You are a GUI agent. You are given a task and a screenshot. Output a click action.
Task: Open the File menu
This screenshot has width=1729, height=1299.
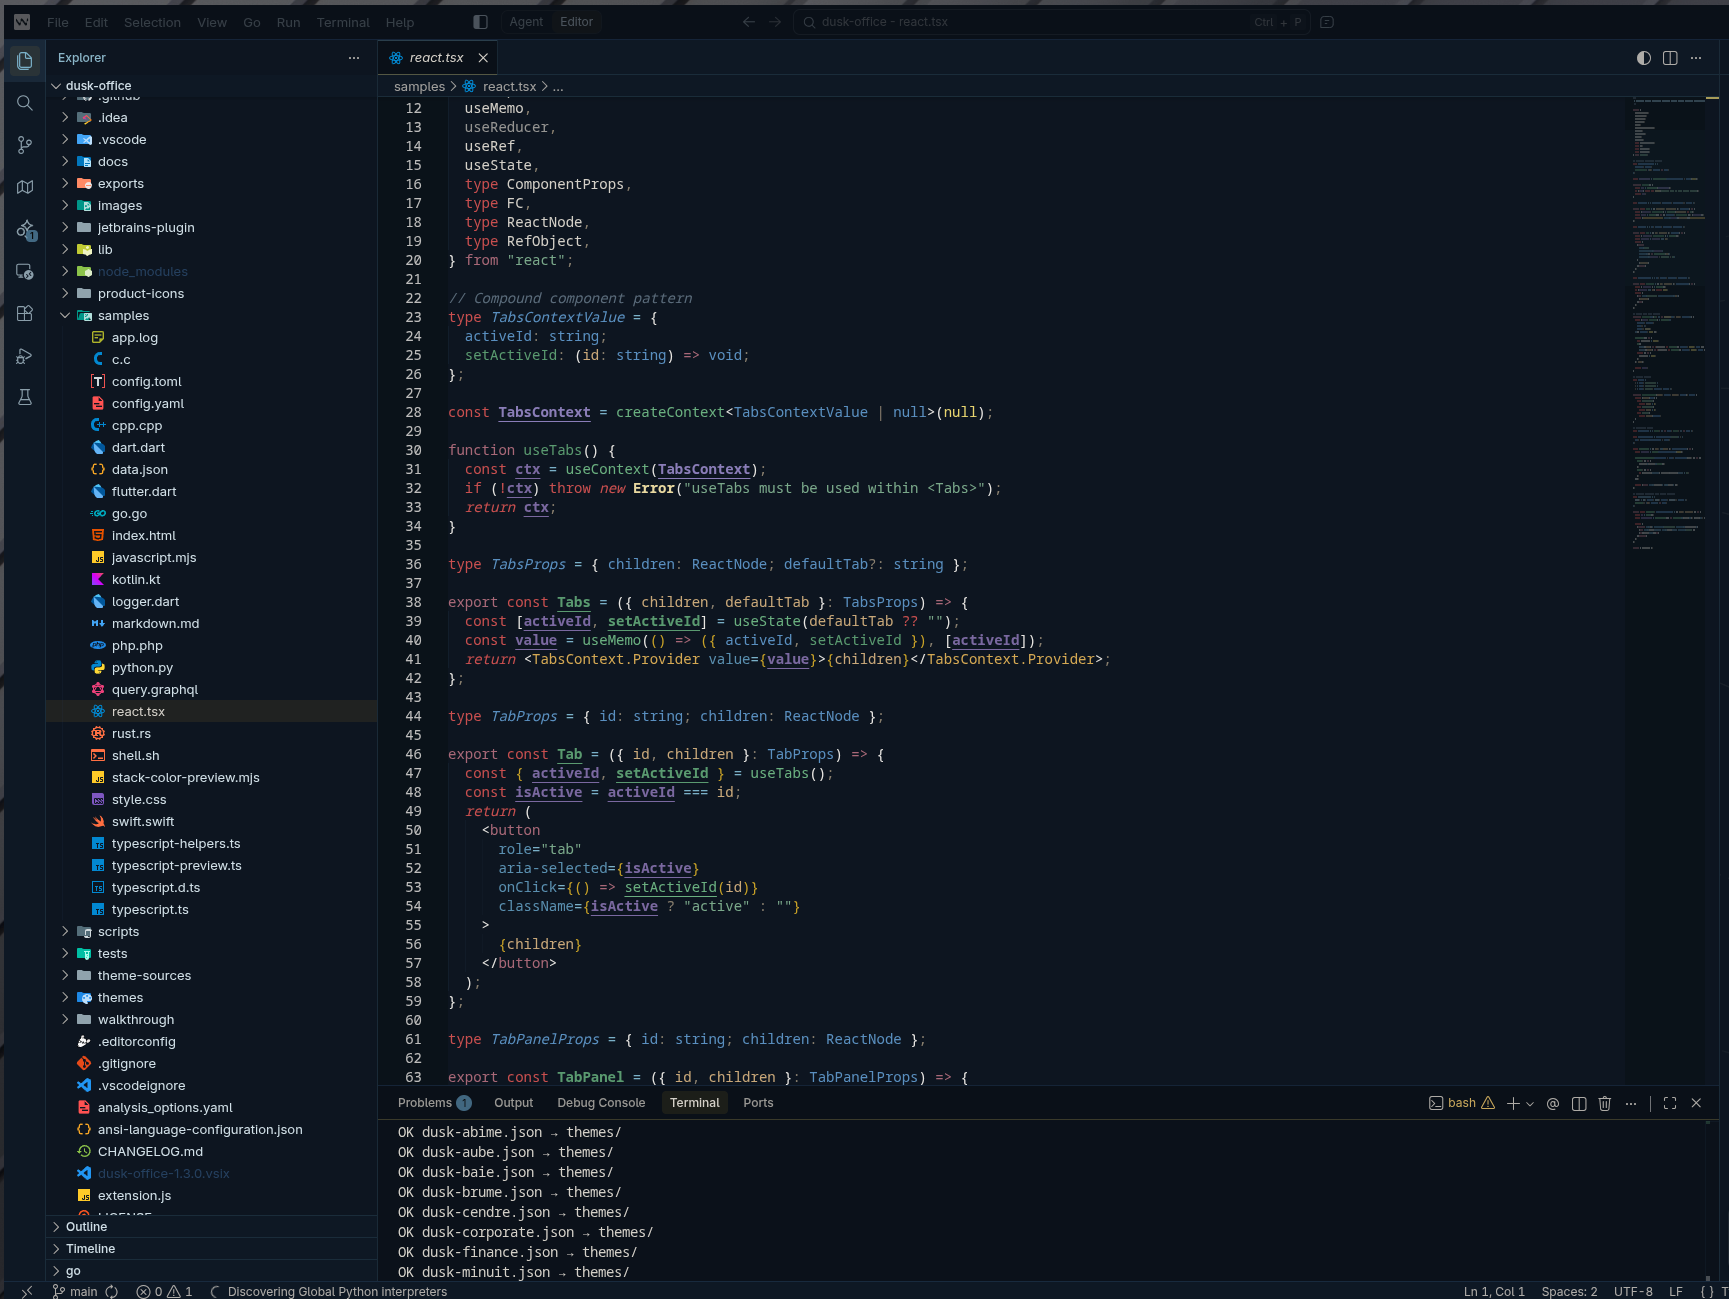[58, 22]
